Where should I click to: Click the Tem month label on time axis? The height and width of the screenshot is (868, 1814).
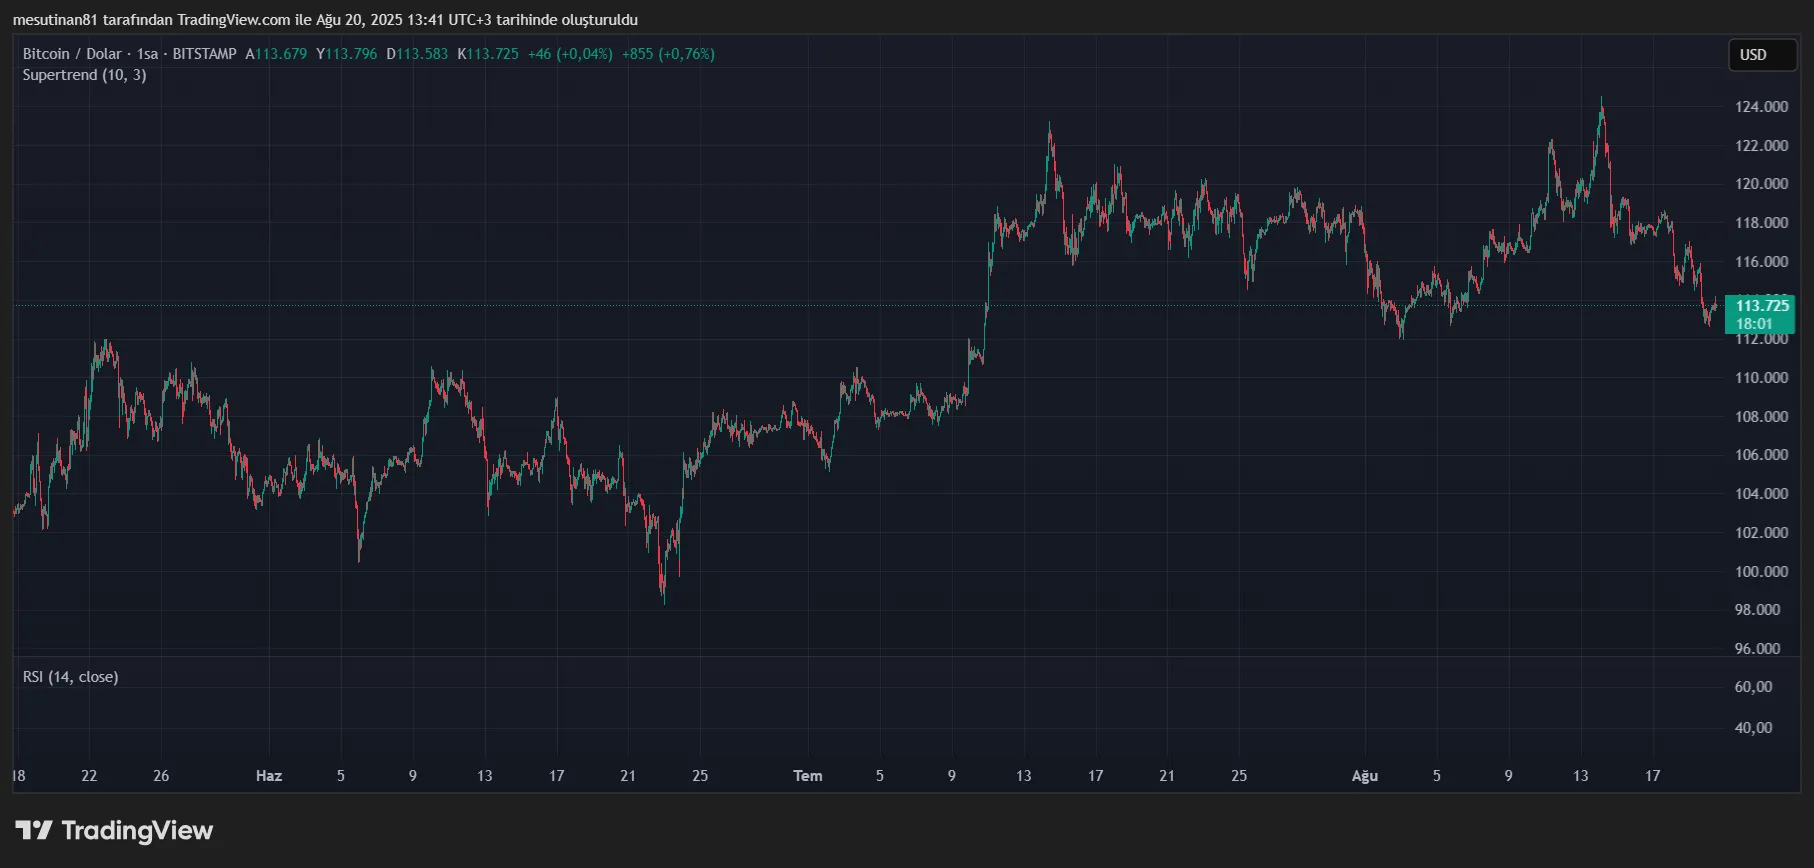808,776
